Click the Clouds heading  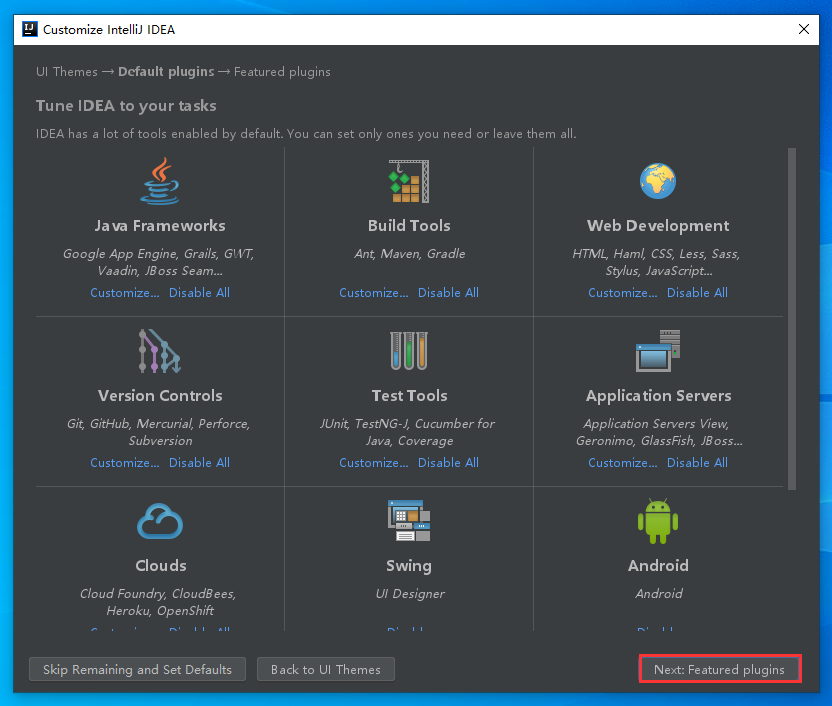coord(161,565)
